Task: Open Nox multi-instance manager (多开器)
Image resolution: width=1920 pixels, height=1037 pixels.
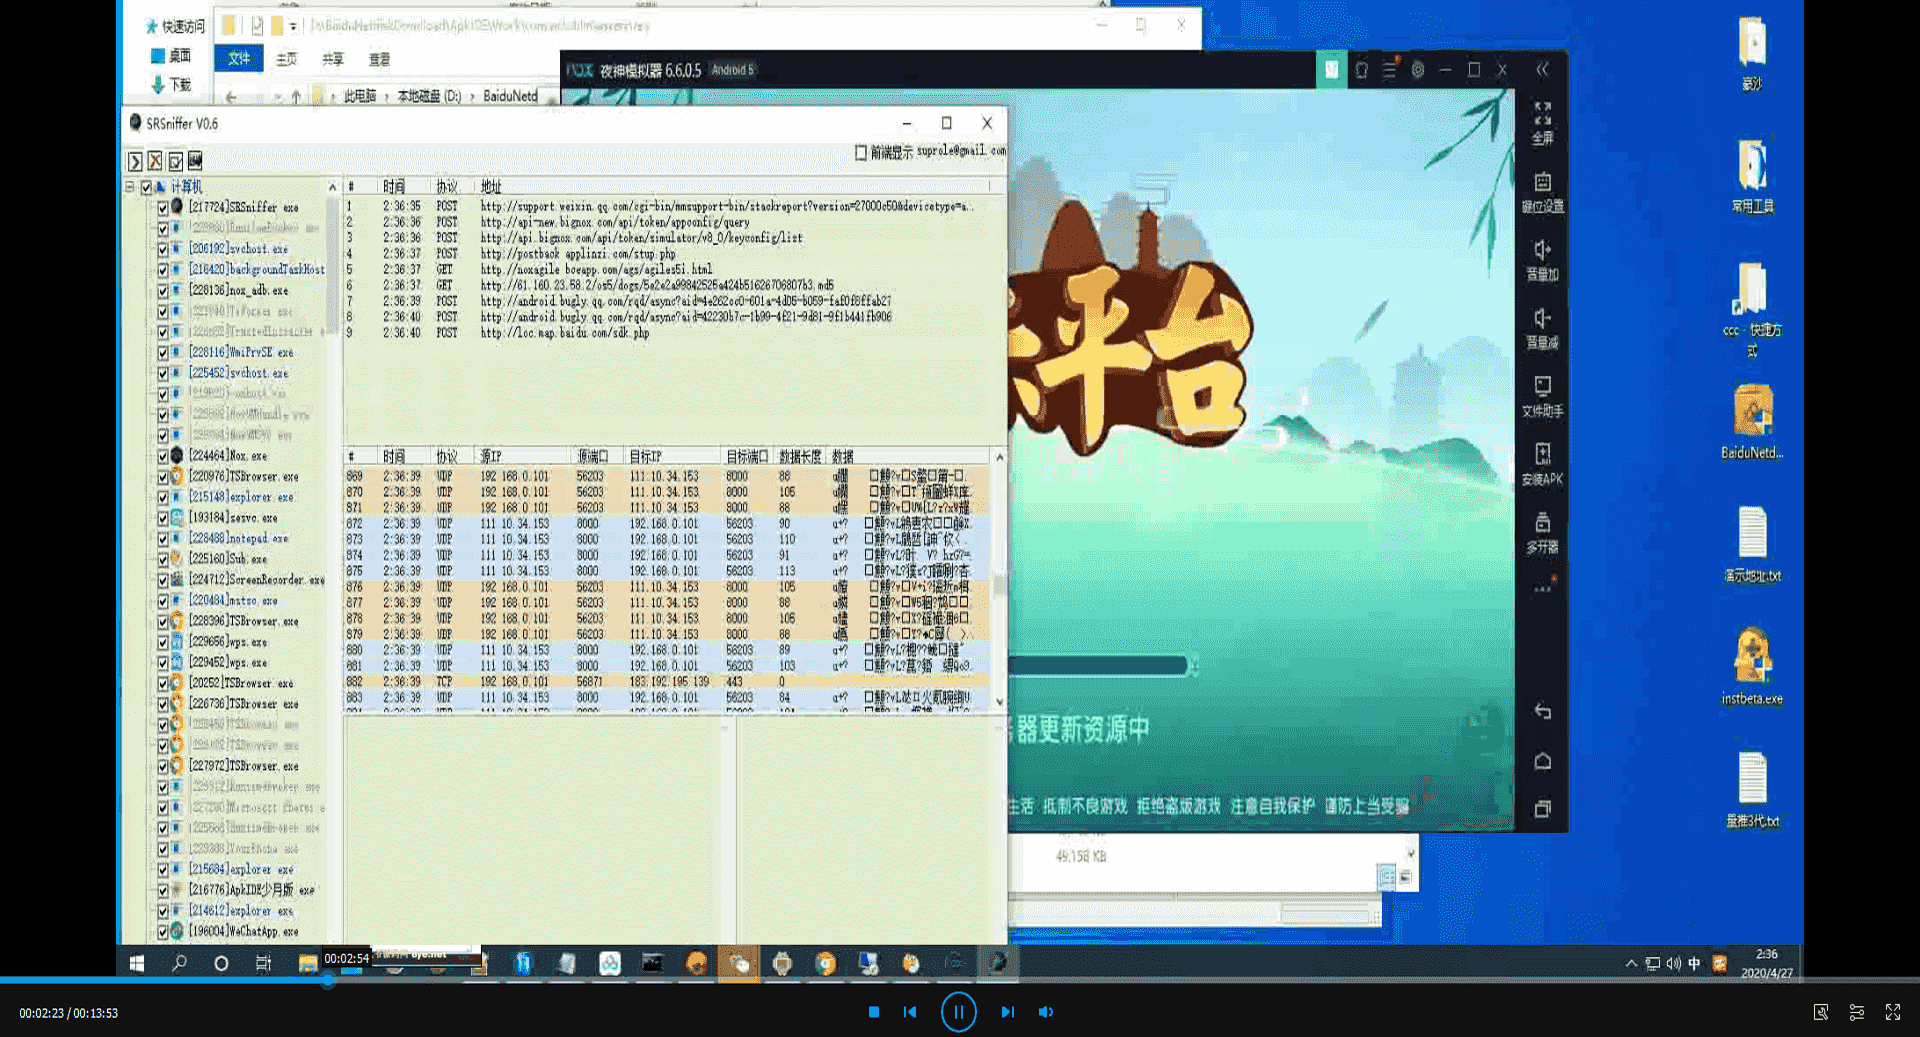Action: (1542, 532)
